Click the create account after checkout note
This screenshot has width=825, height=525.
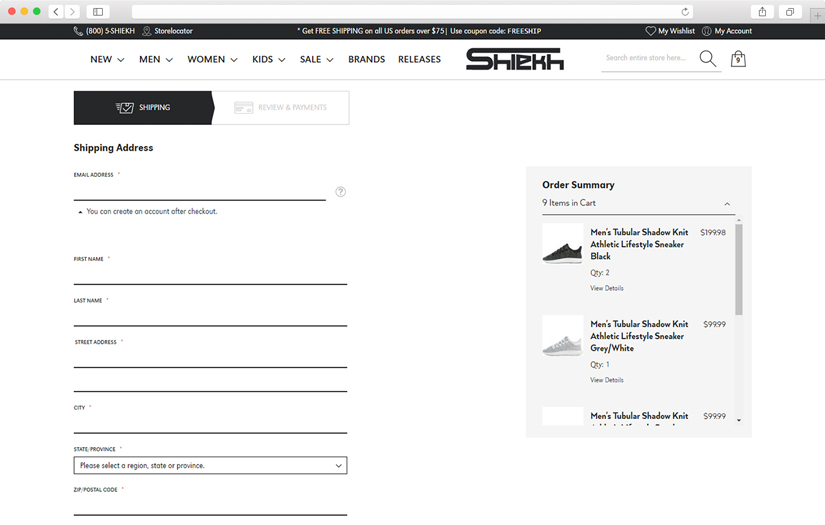[152, 211]
